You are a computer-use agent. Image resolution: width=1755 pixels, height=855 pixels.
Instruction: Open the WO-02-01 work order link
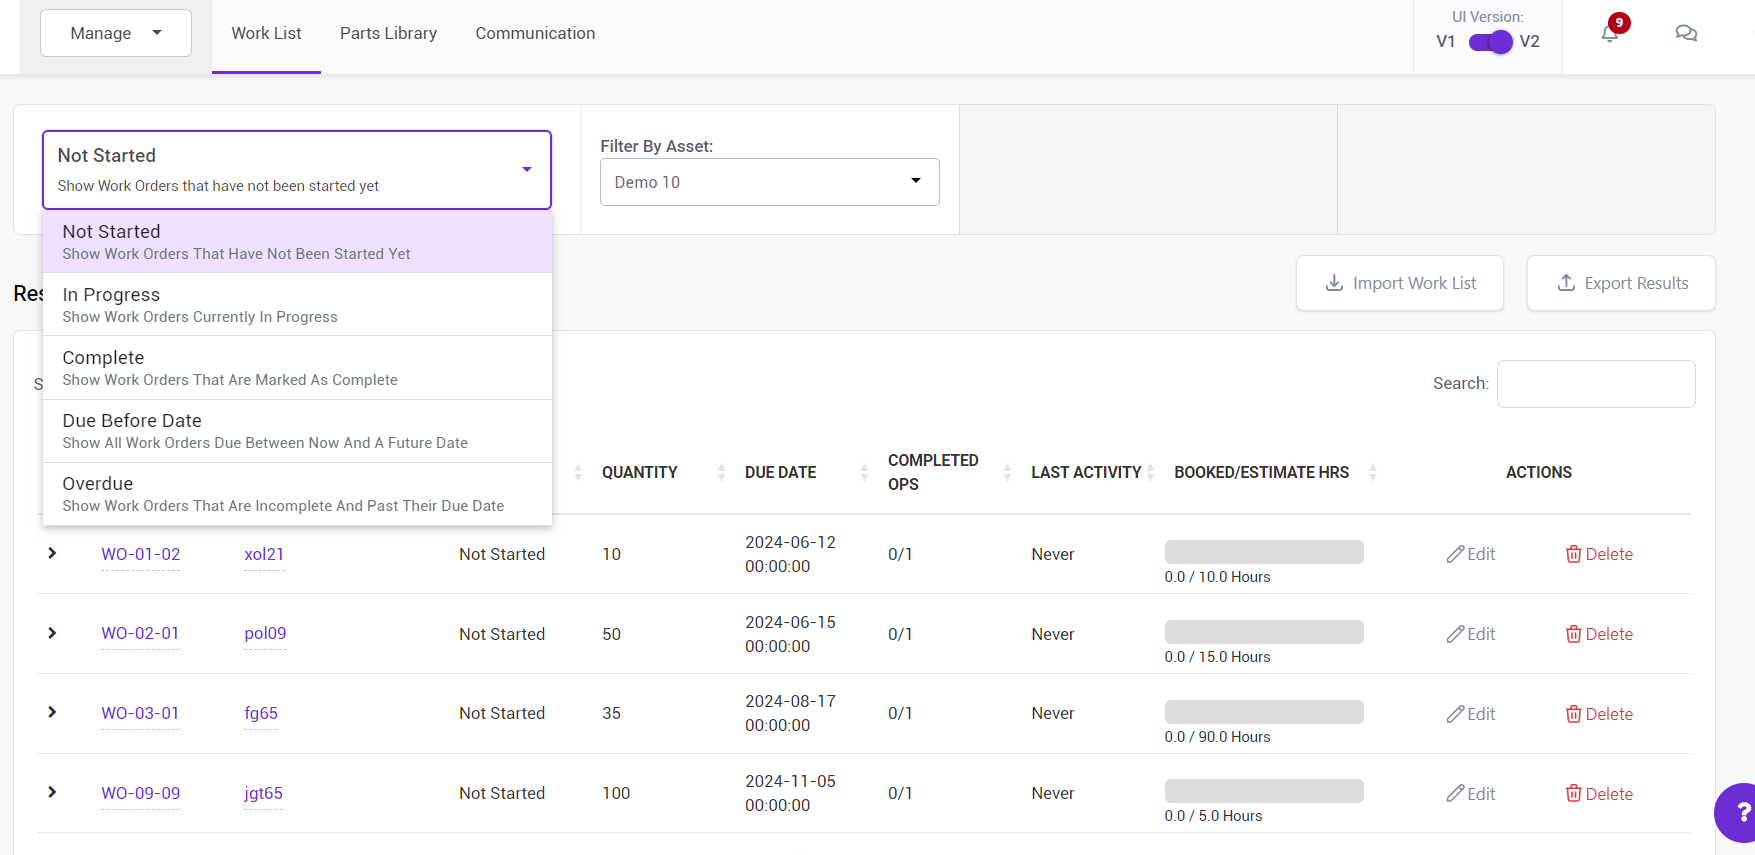[x=140, y=633]
